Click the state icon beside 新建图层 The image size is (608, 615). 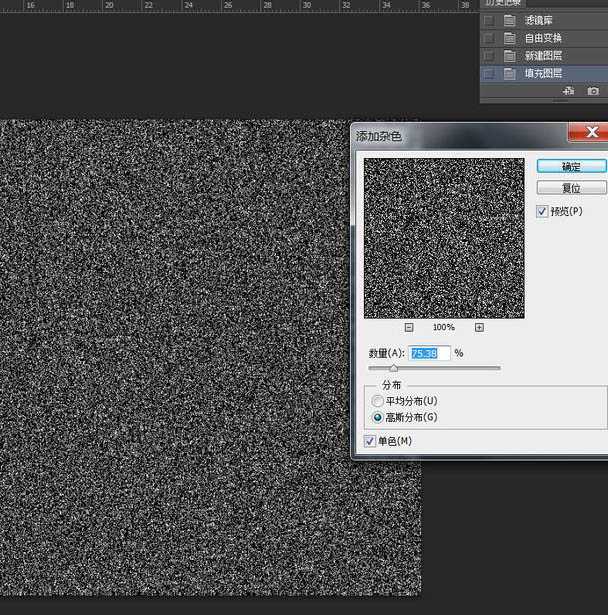pyautogui.click(x=510, y=56)
